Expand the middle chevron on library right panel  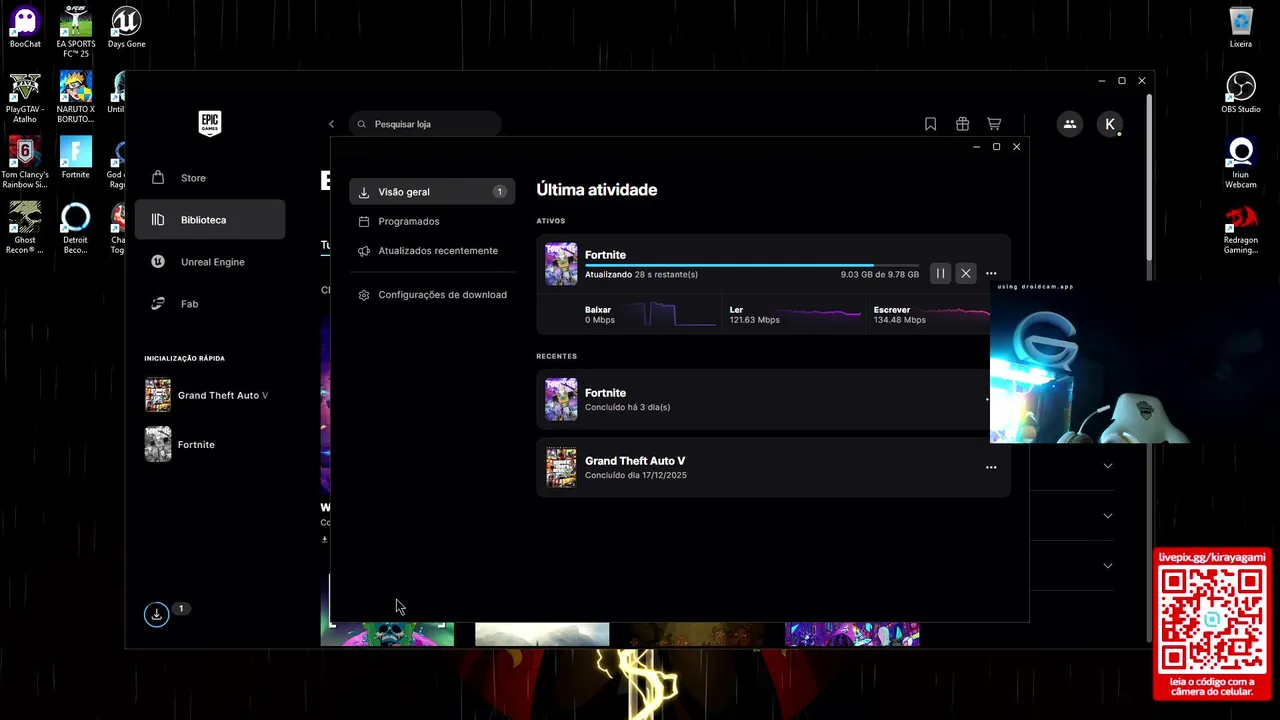(x=1107, y=516)
